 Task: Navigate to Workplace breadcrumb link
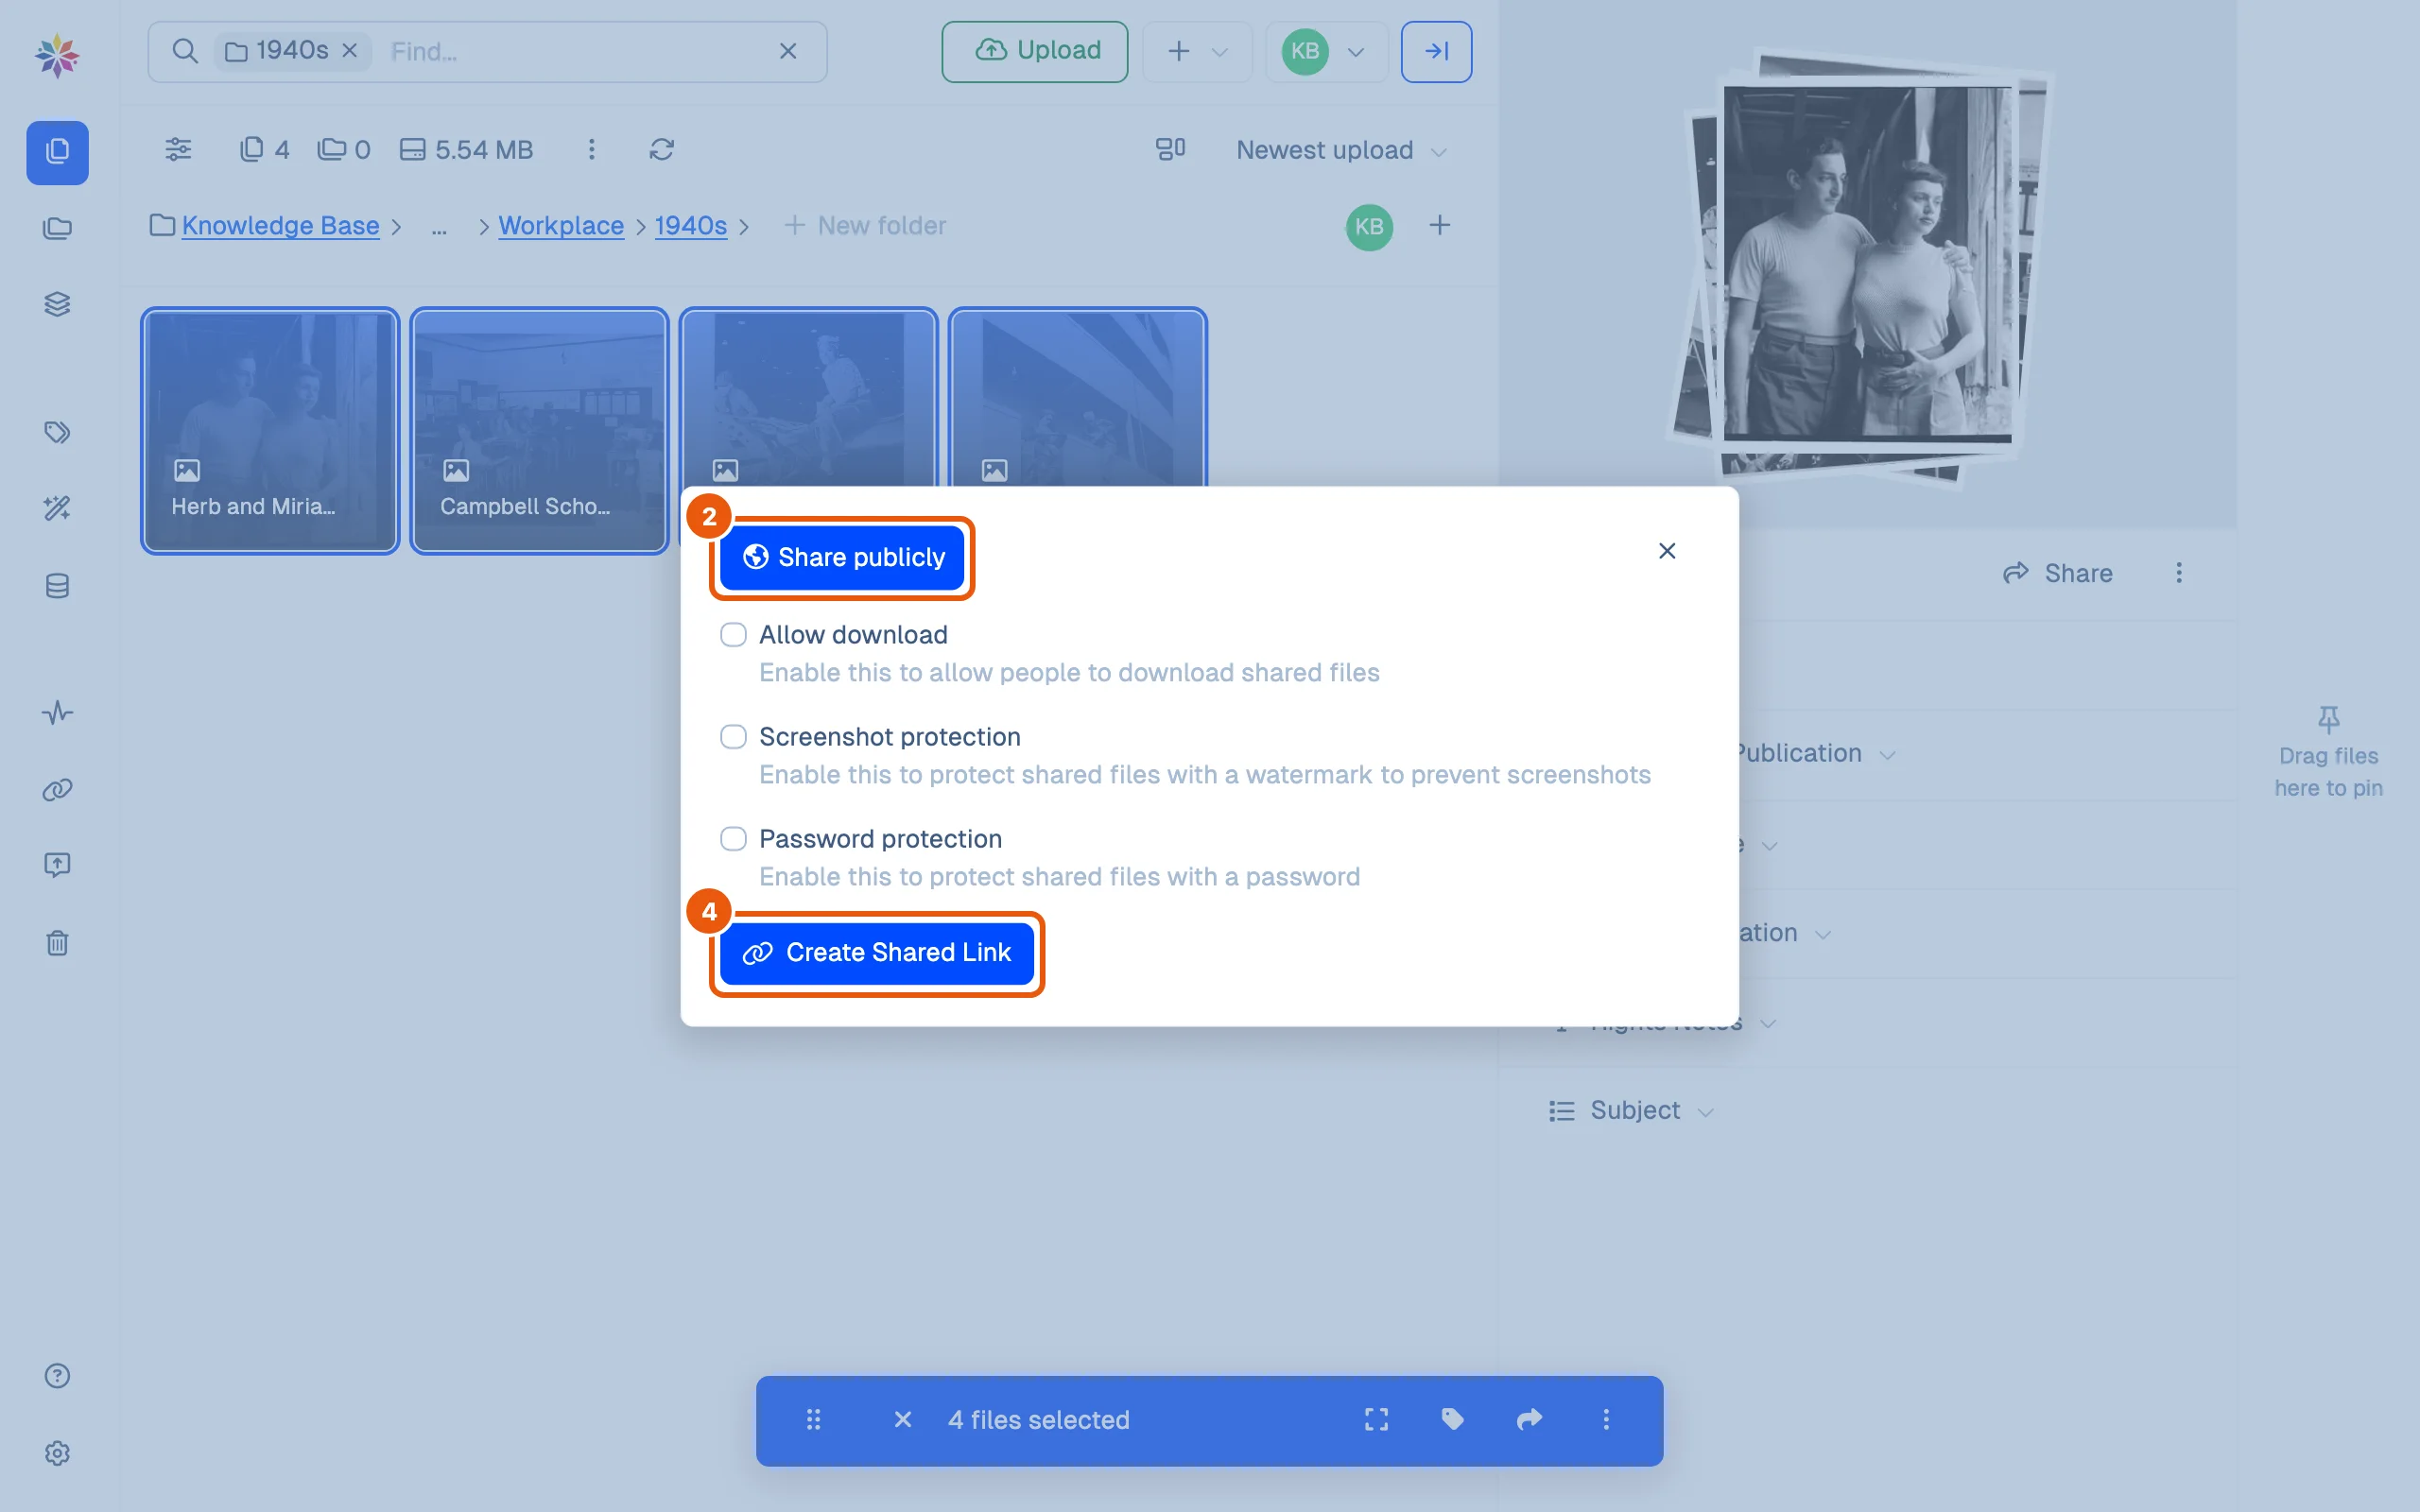point(561,226)
